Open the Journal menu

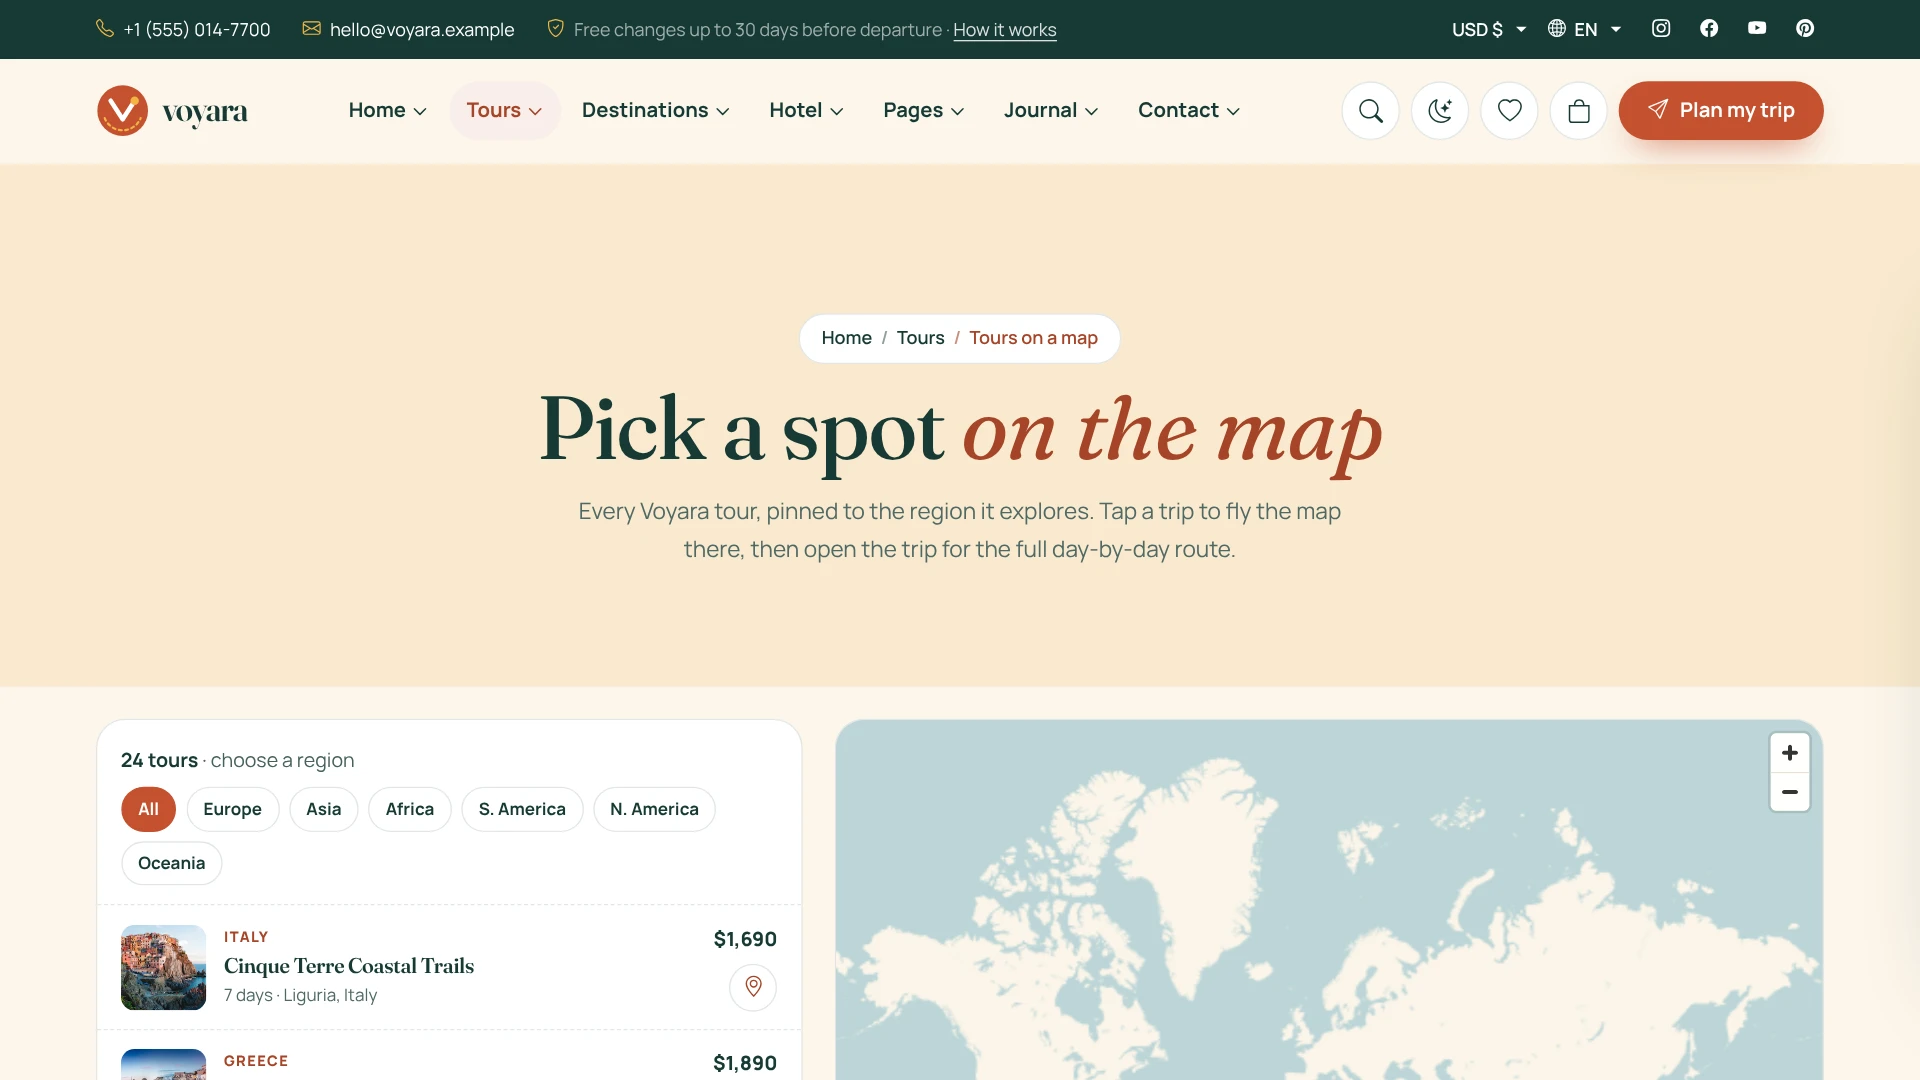point(1051,111)
